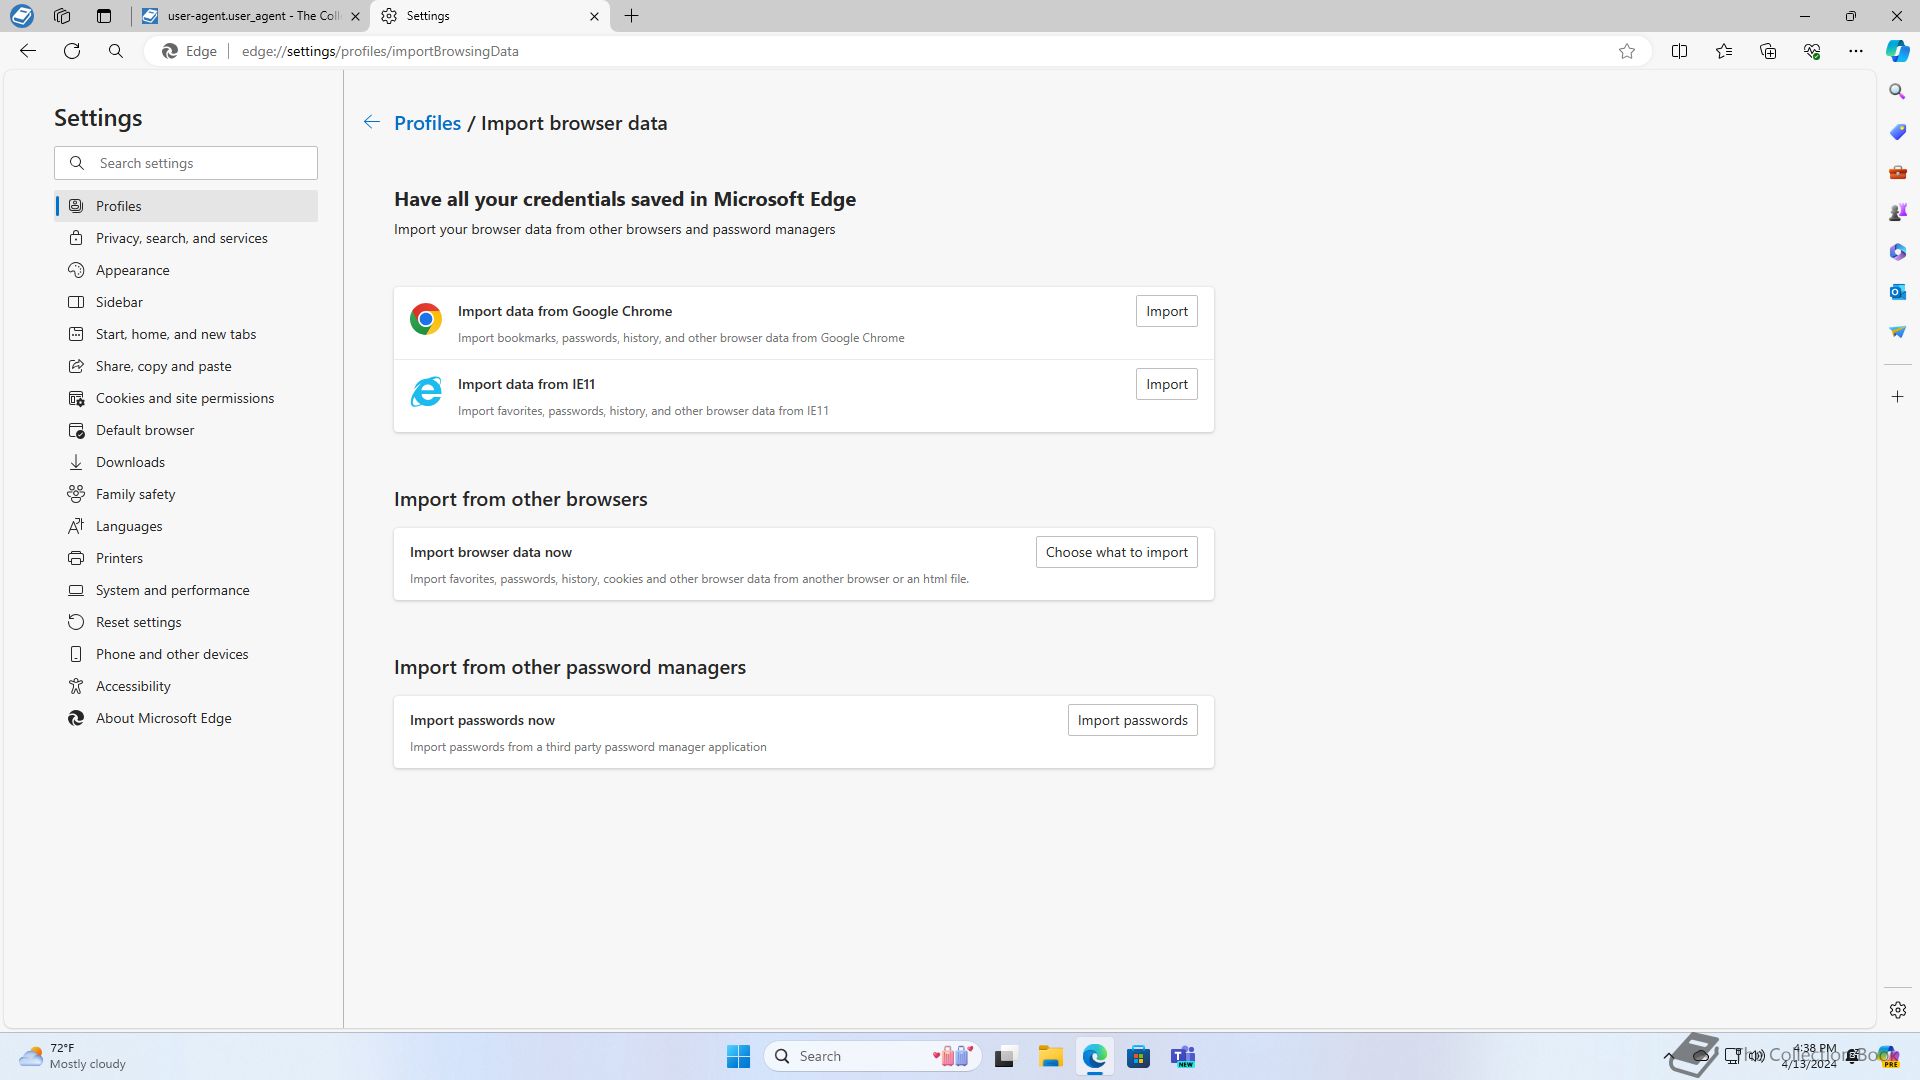The width and height of the screenshot is (1920, 1080).
Task: Open Workspaces icon in title bar
Action: tap(62, 16)
